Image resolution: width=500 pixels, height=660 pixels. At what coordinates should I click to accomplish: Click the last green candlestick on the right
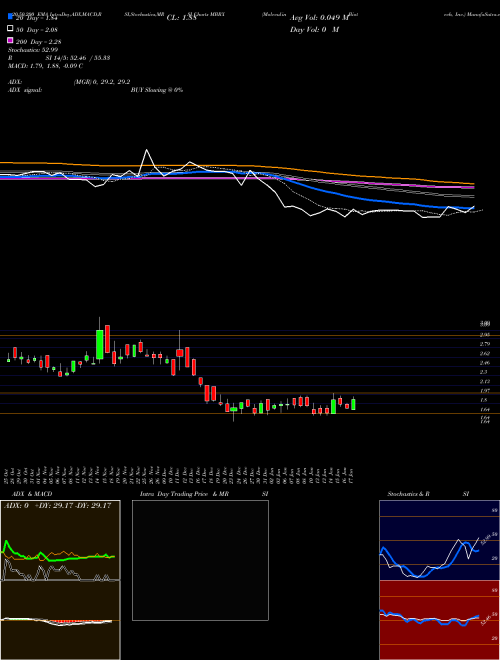[353, 404]
